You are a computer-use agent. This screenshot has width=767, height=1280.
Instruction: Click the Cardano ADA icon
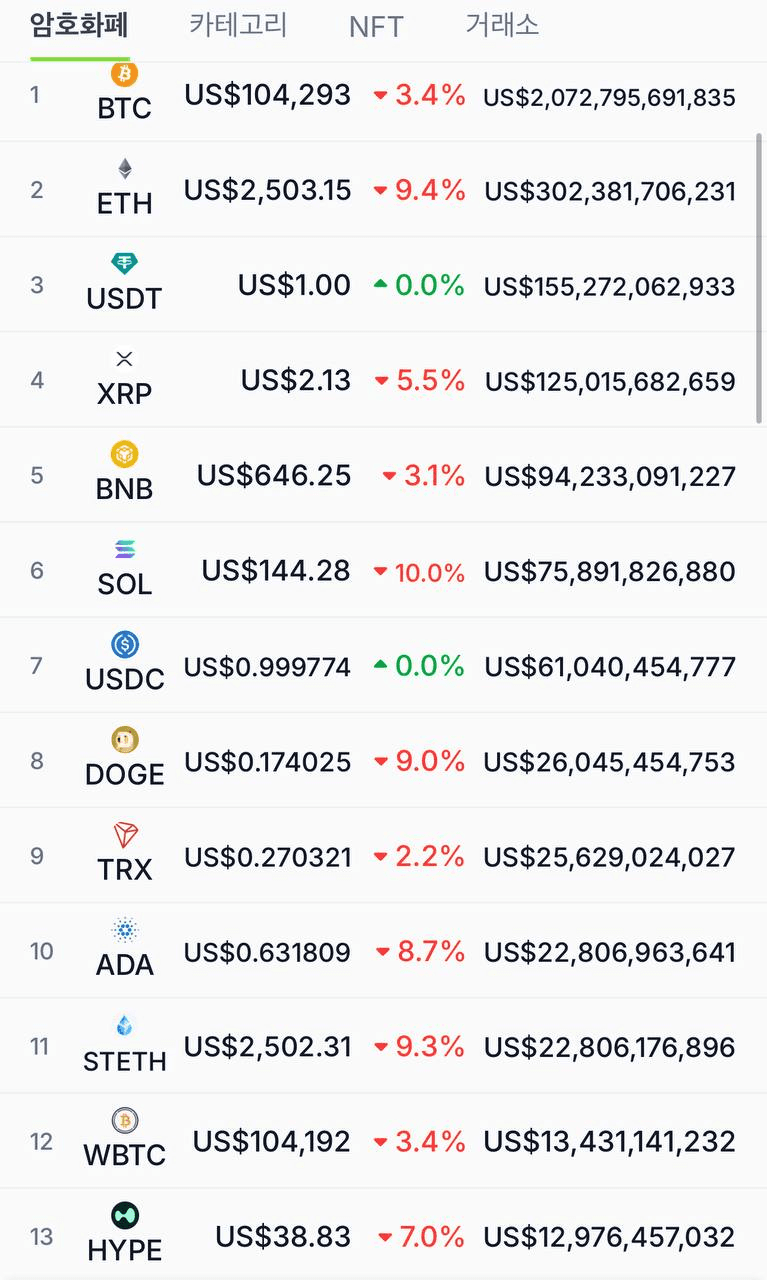pos(125,930)
